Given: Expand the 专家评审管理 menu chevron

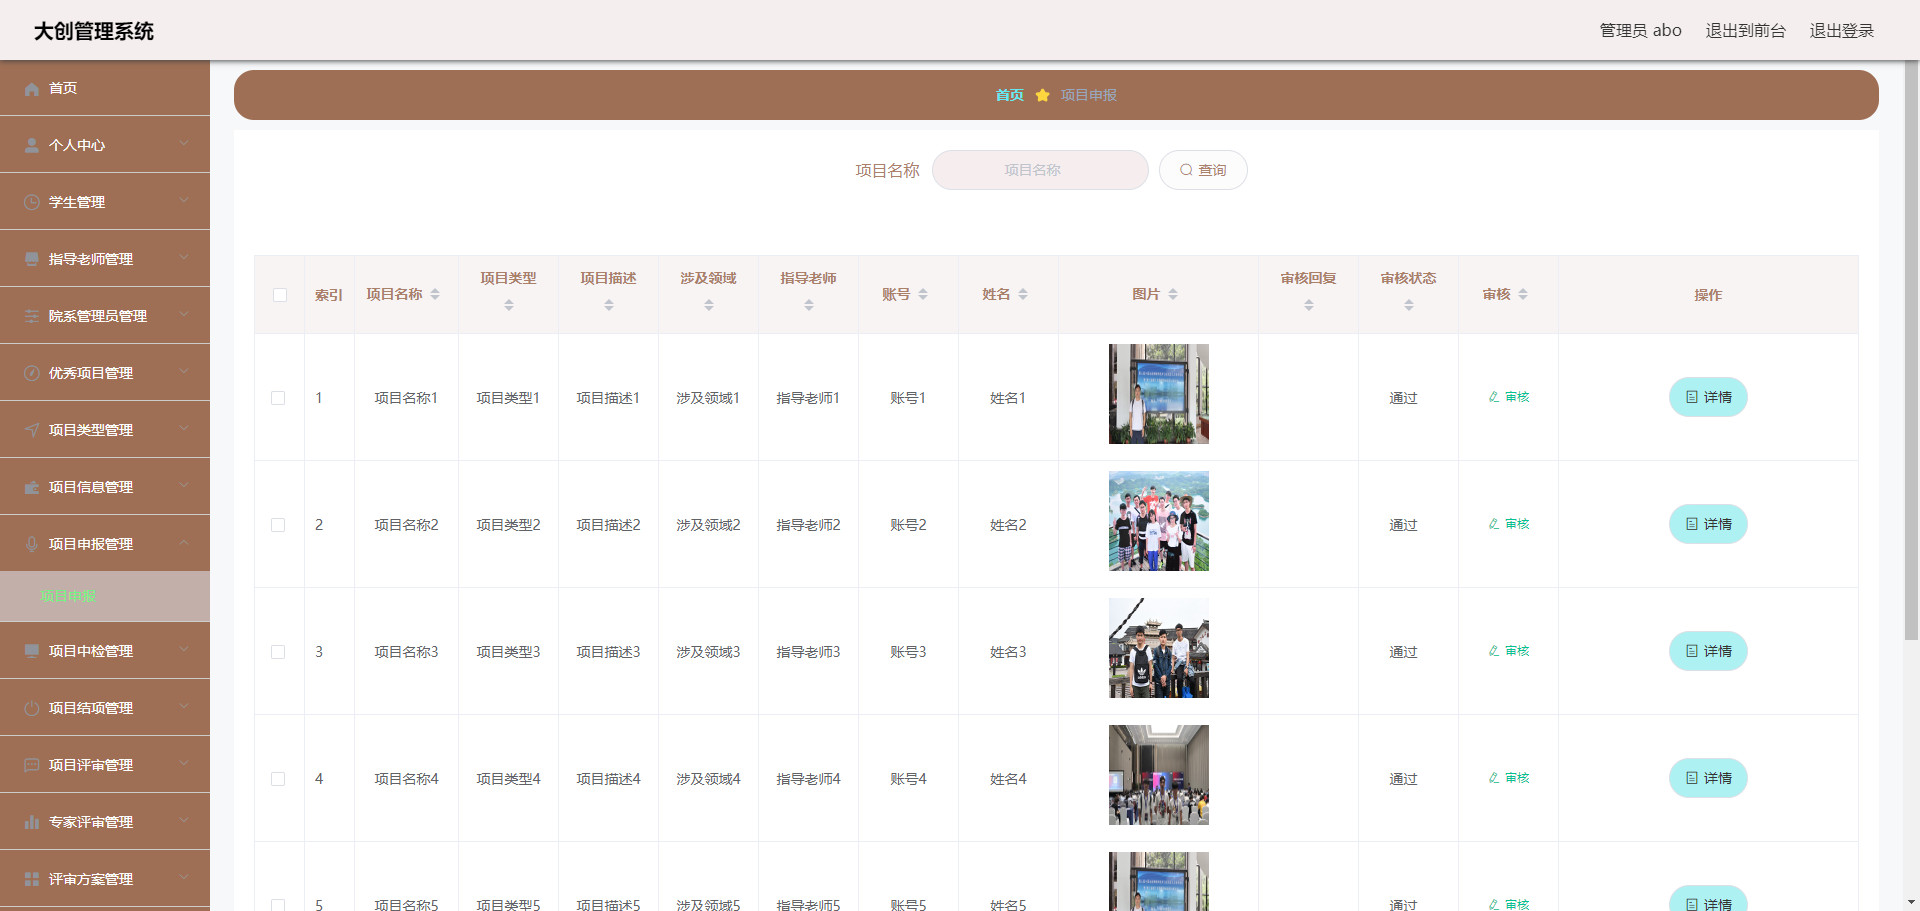Looking at the screenshot, I should pos(184,821).
